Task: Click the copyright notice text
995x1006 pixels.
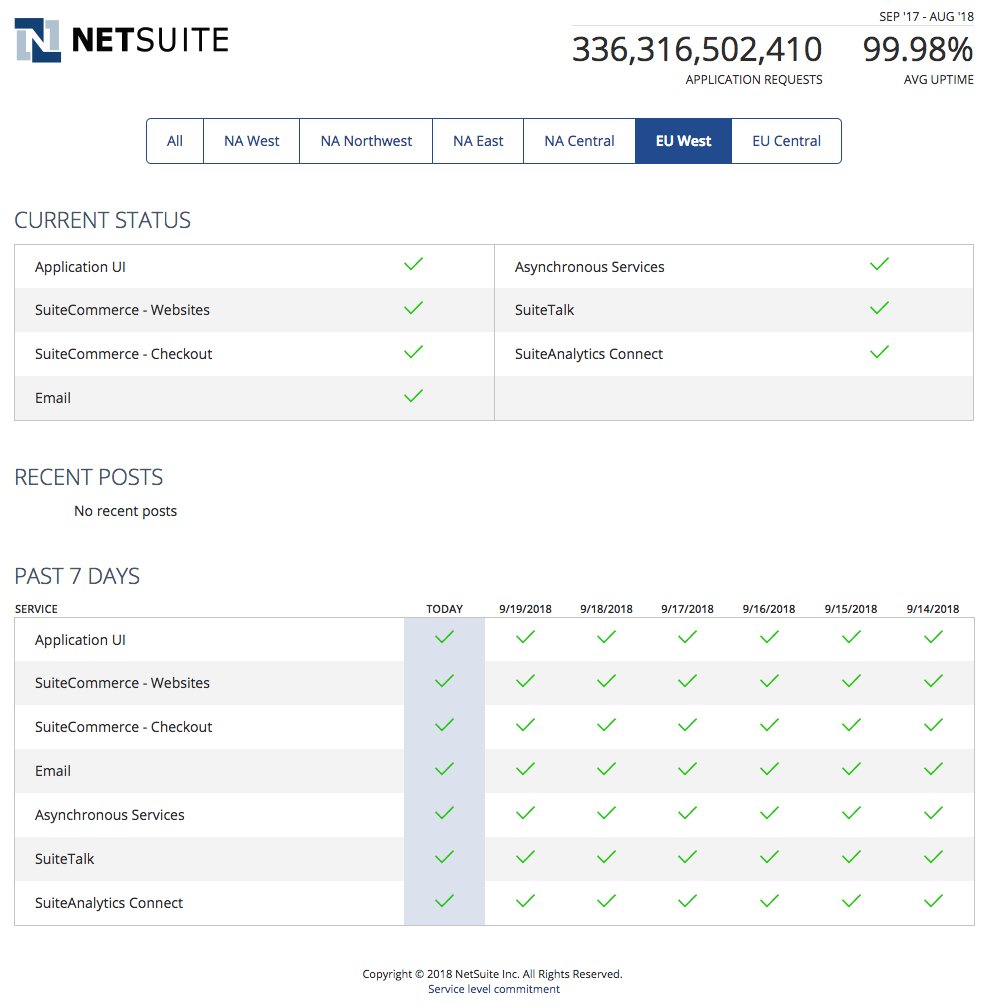Action: 492,973
